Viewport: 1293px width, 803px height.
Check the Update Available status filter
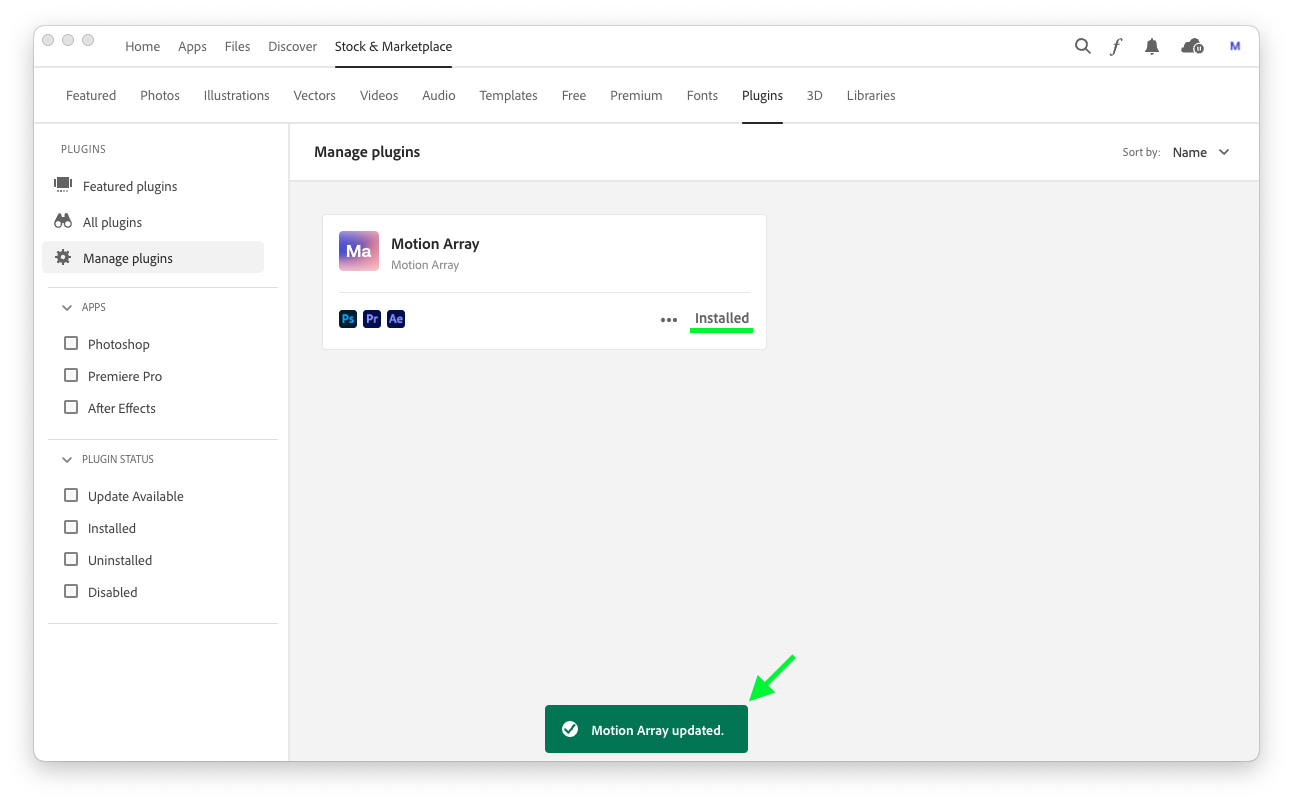(x=71, y=495)
